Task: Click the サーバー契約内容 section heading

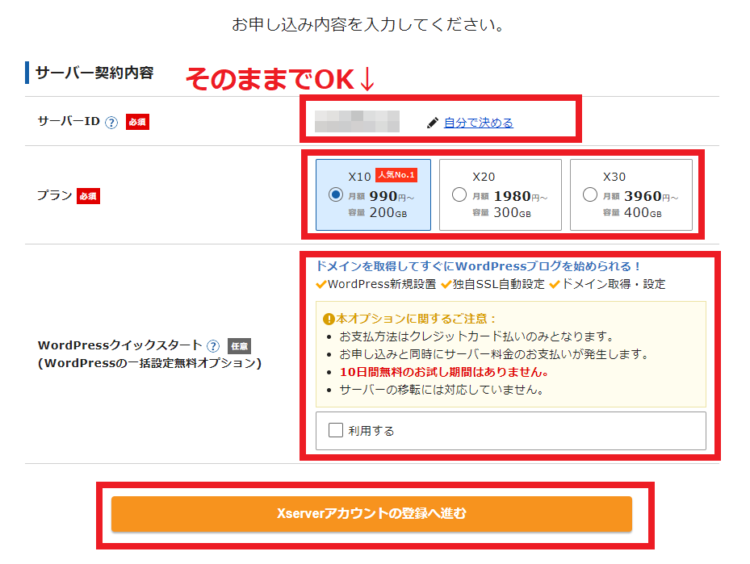Action: 94,73
